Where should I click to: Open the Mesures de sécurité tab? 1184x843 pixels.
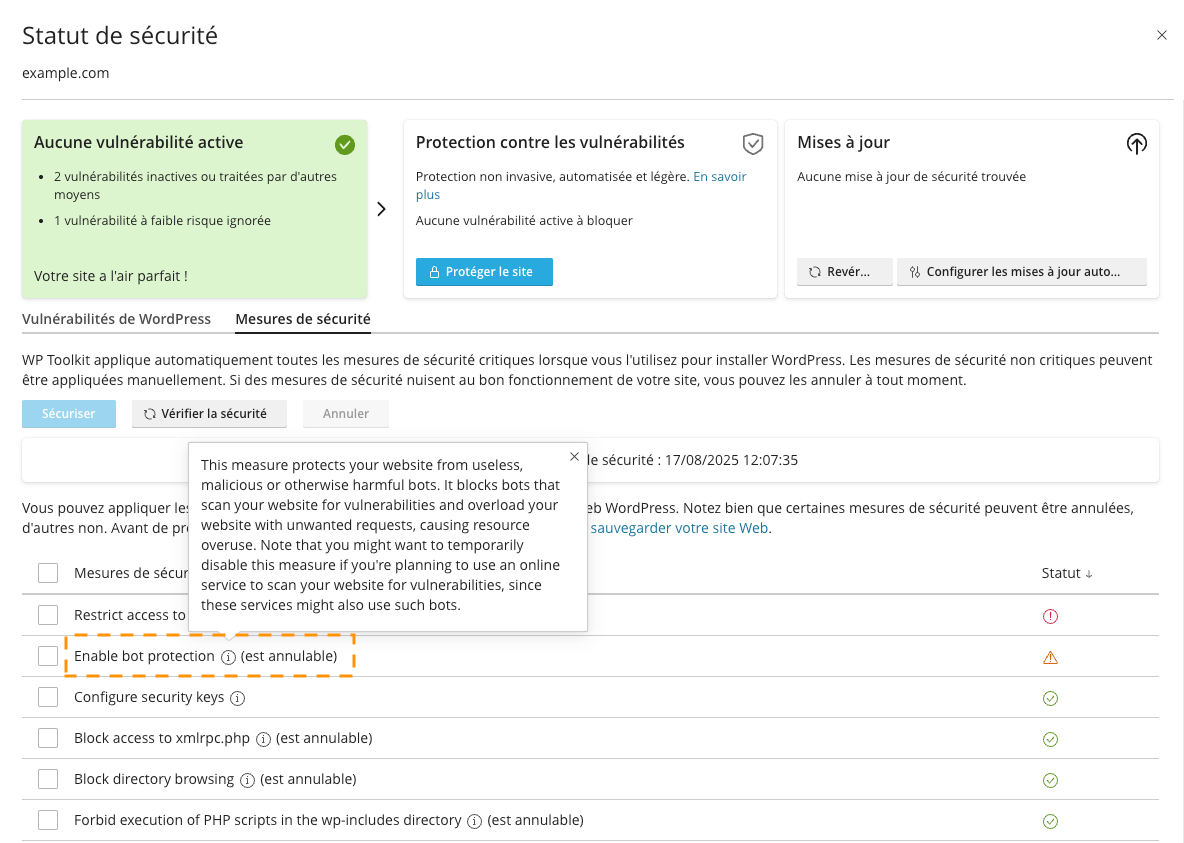click(x=303, y=319)
